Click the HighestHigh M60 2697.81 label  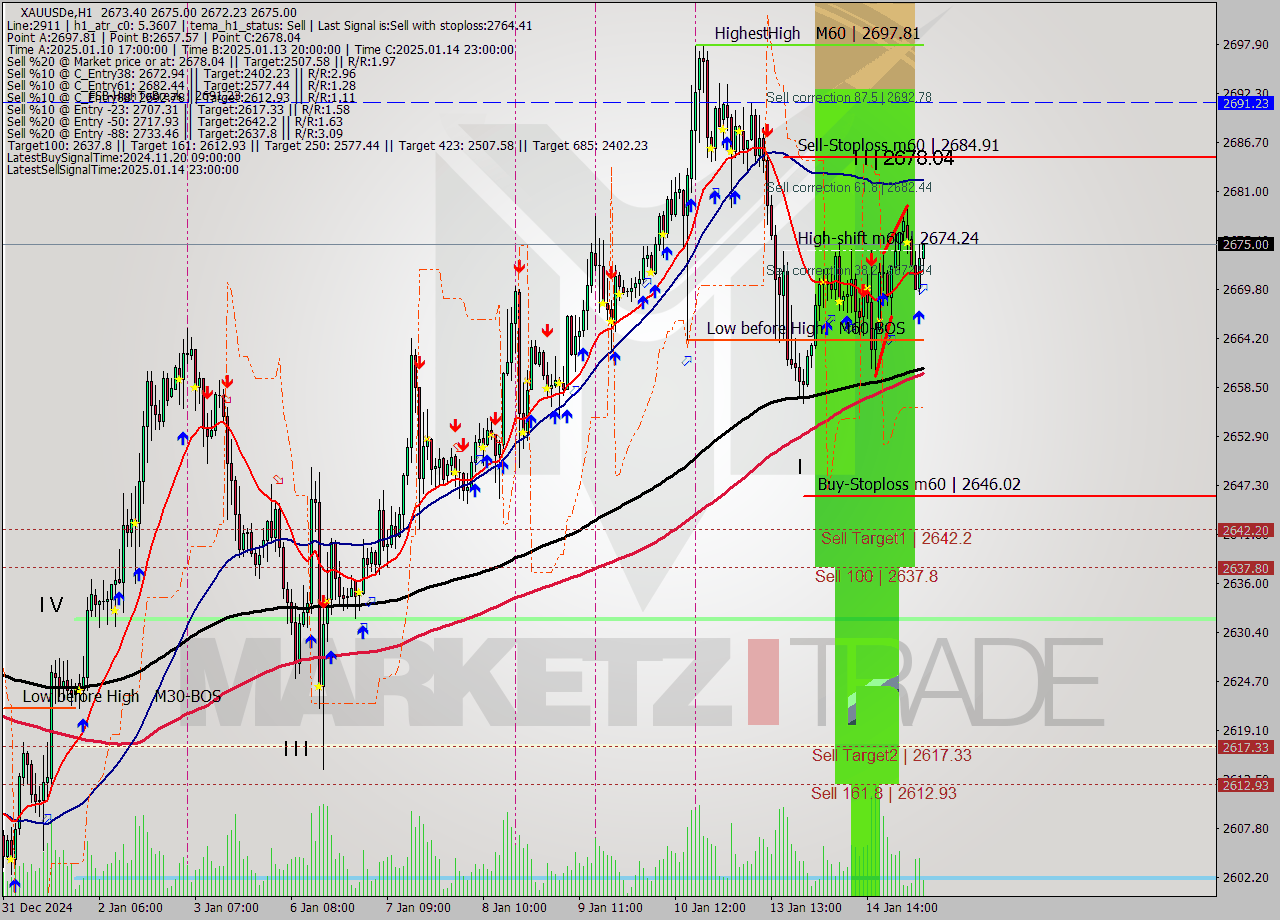coord(817,34)
